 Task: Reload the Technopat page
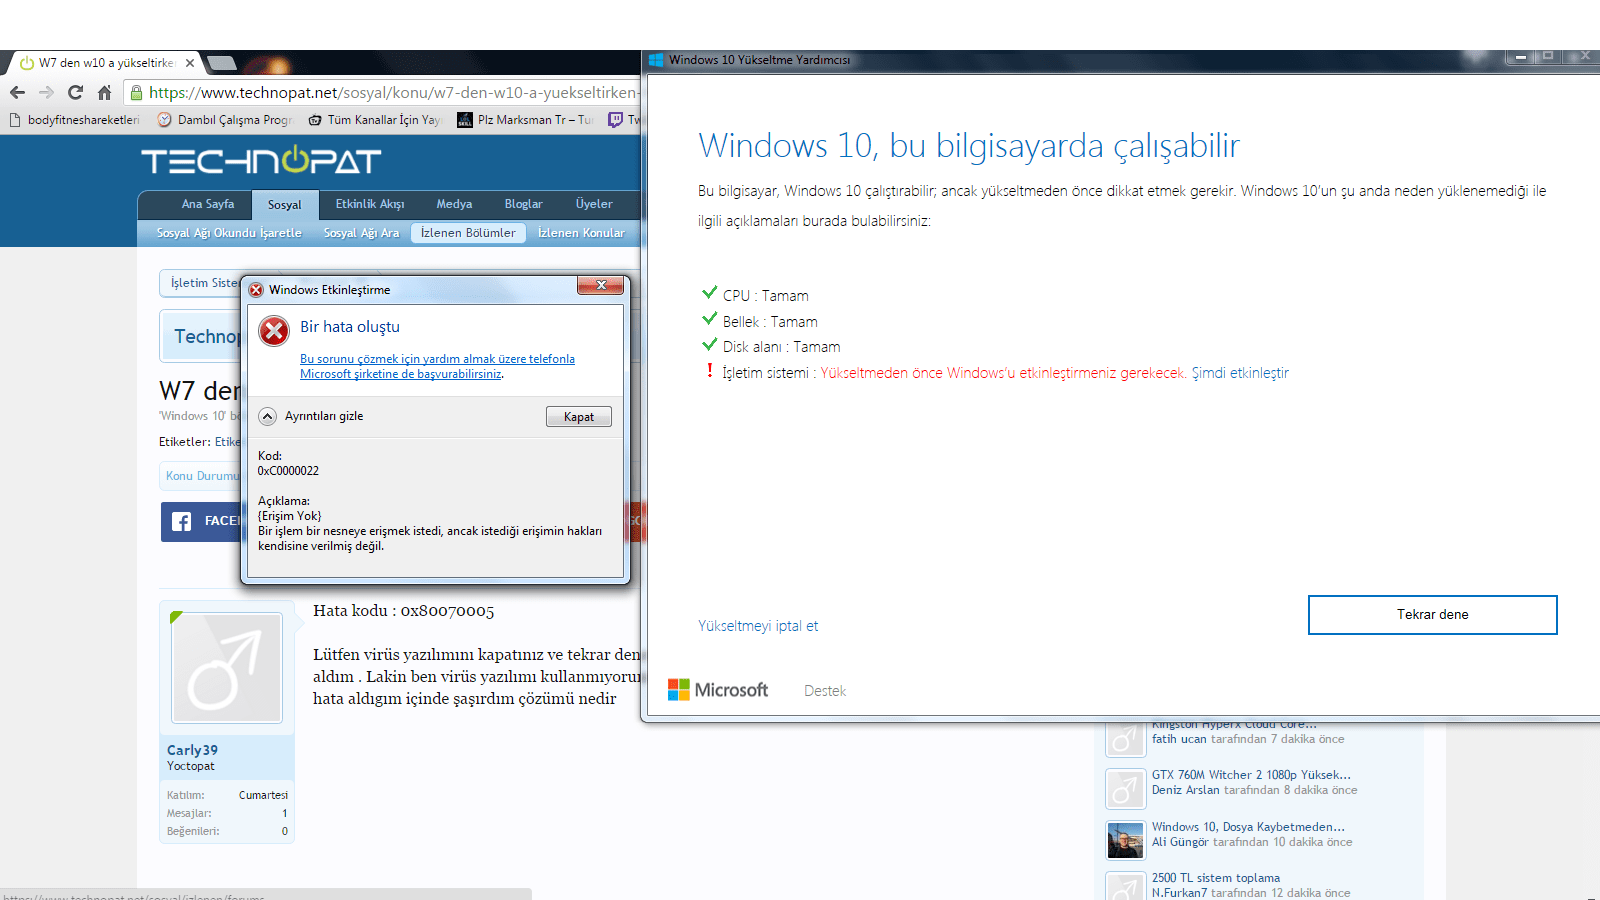click(x=75, y=92)
